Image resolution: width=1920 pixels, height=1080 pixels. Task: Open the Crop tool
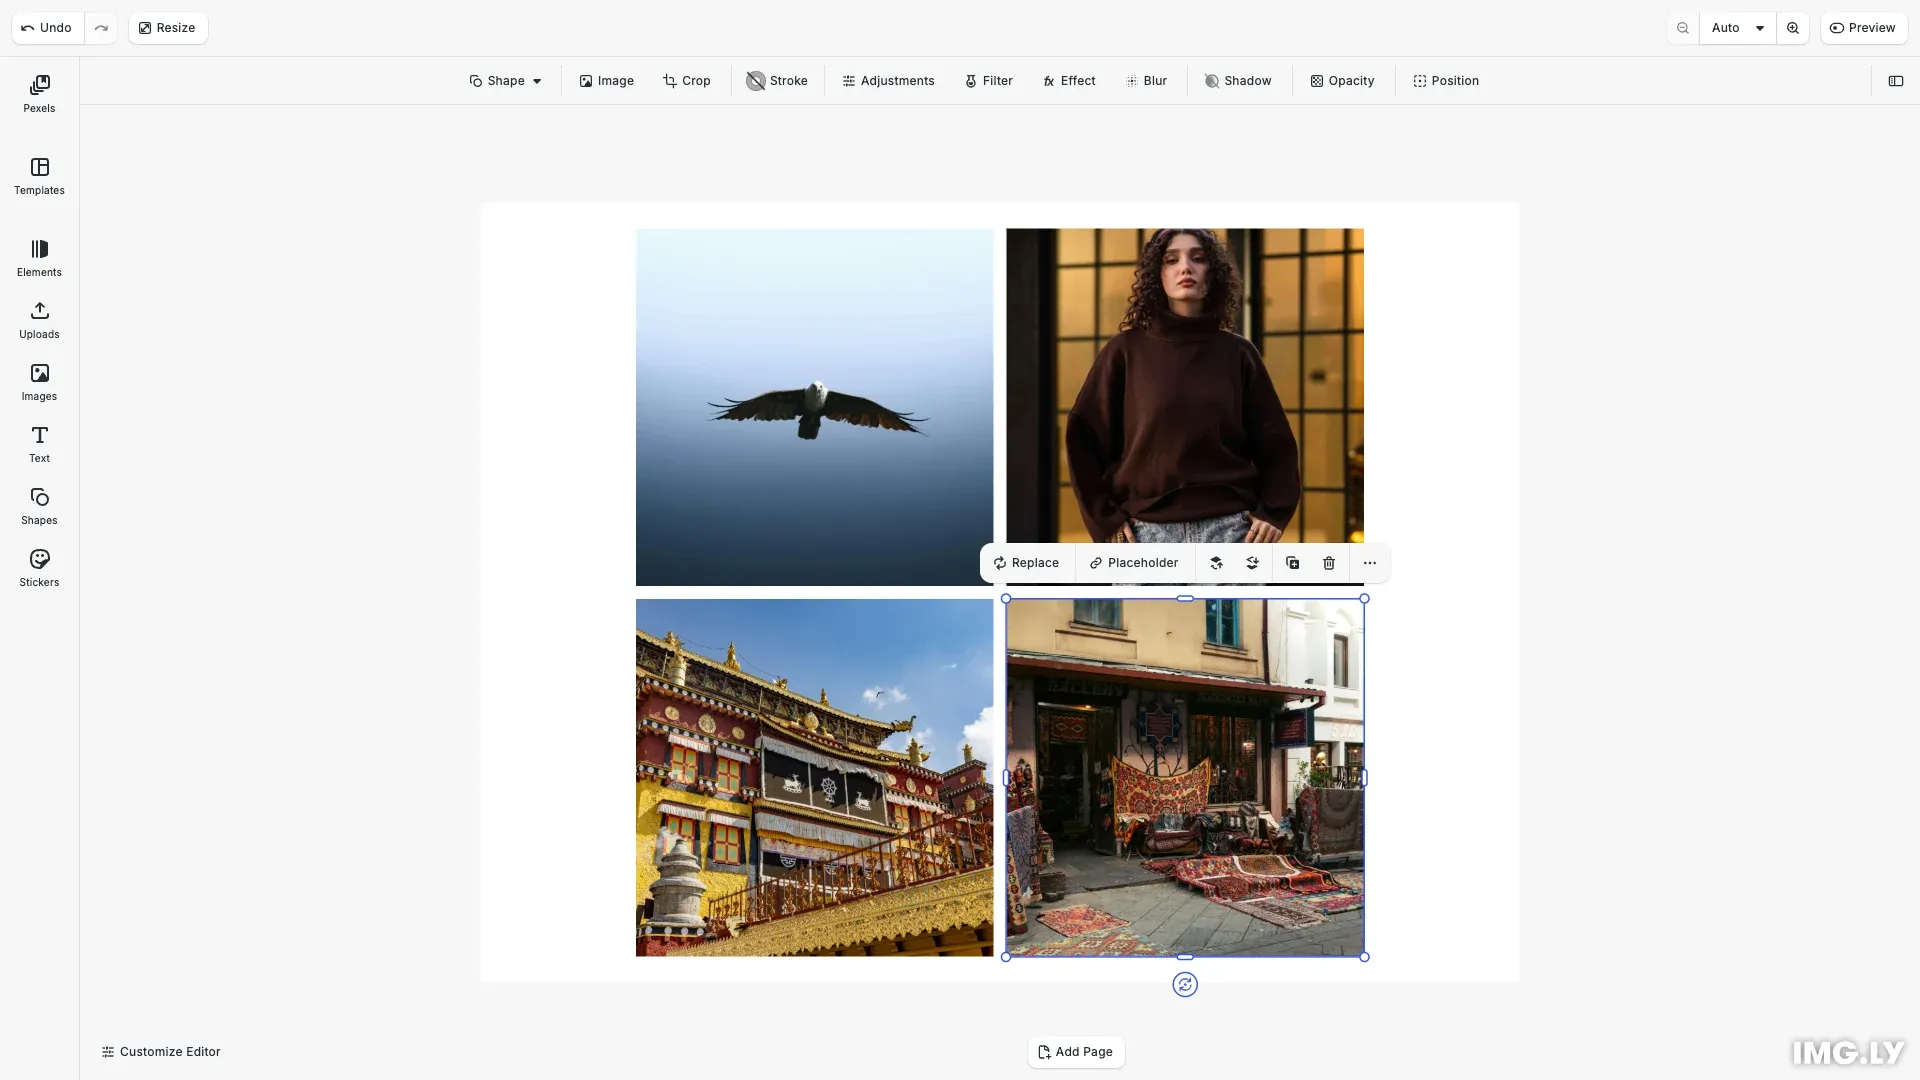click(x=687, y=81)
